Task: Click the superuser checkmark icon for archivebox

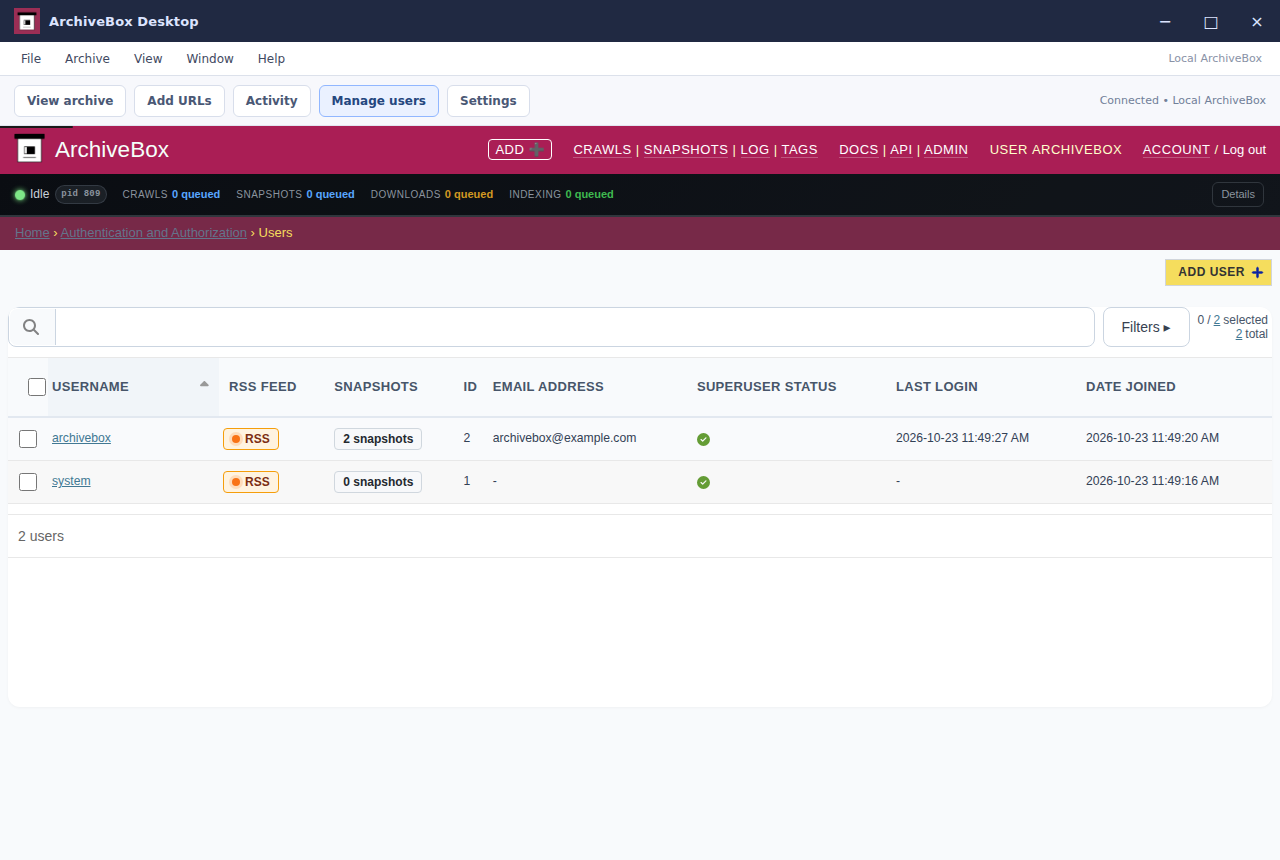Action: 703,439
